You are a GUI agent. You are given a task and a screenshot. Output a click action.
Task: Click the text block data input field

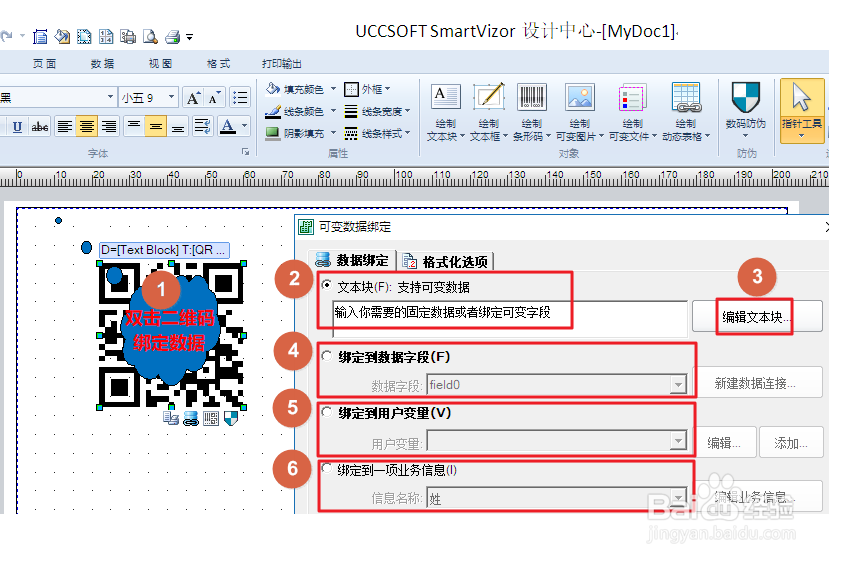coord(510,319)
